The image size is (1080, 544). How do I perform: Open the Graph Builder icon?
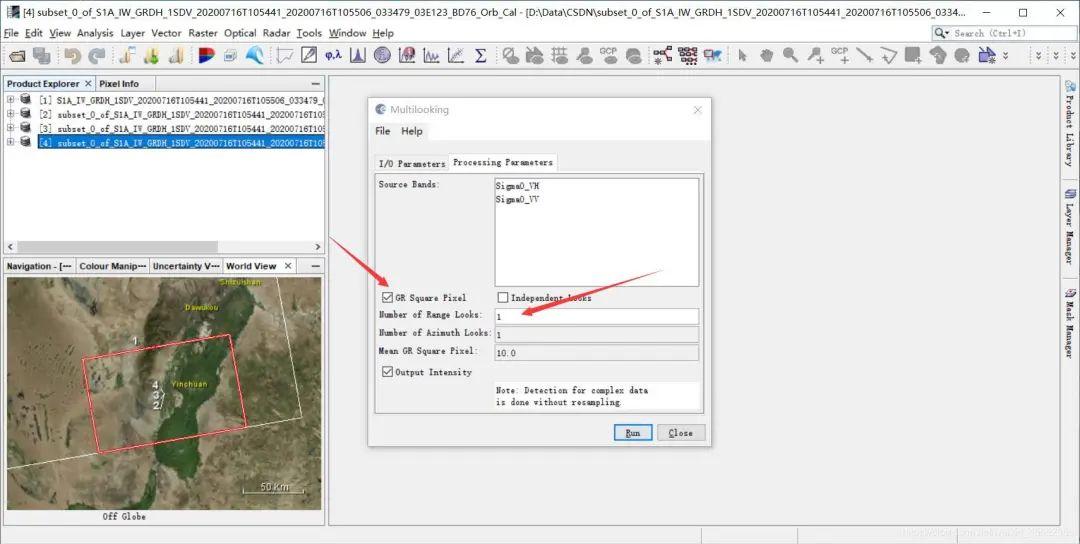pyautogui.click(x=662, y=56)
